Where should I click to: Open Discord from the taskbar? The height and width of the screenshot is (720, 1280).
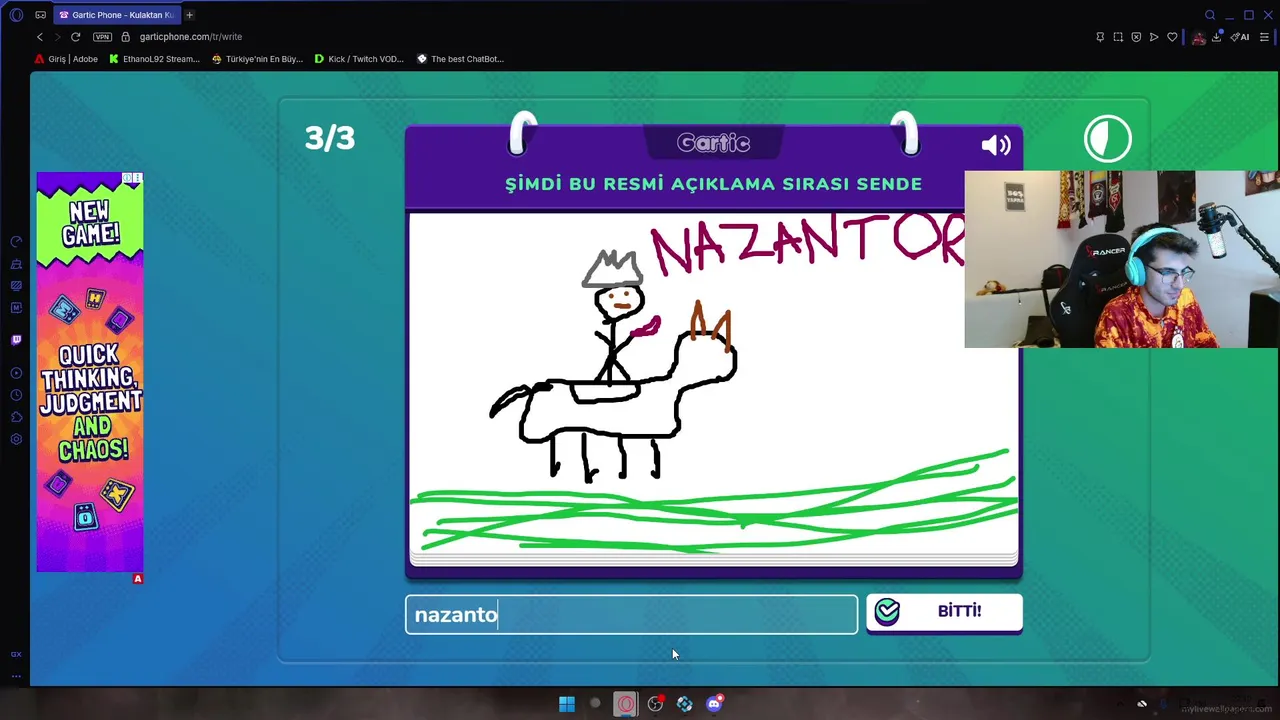coord(714,704)
